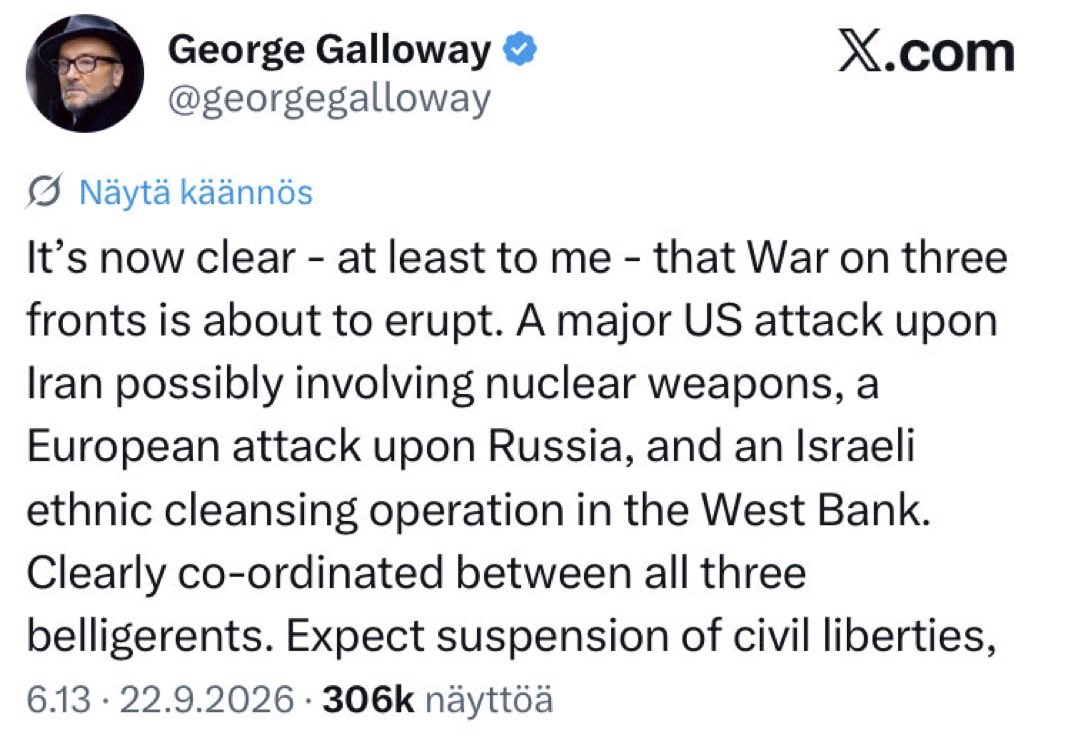Image resolution: width=1070 pixels, height=748 pixels.
Task: Click the 22.9.2026 post date
Action: click(x=207, y=700)
